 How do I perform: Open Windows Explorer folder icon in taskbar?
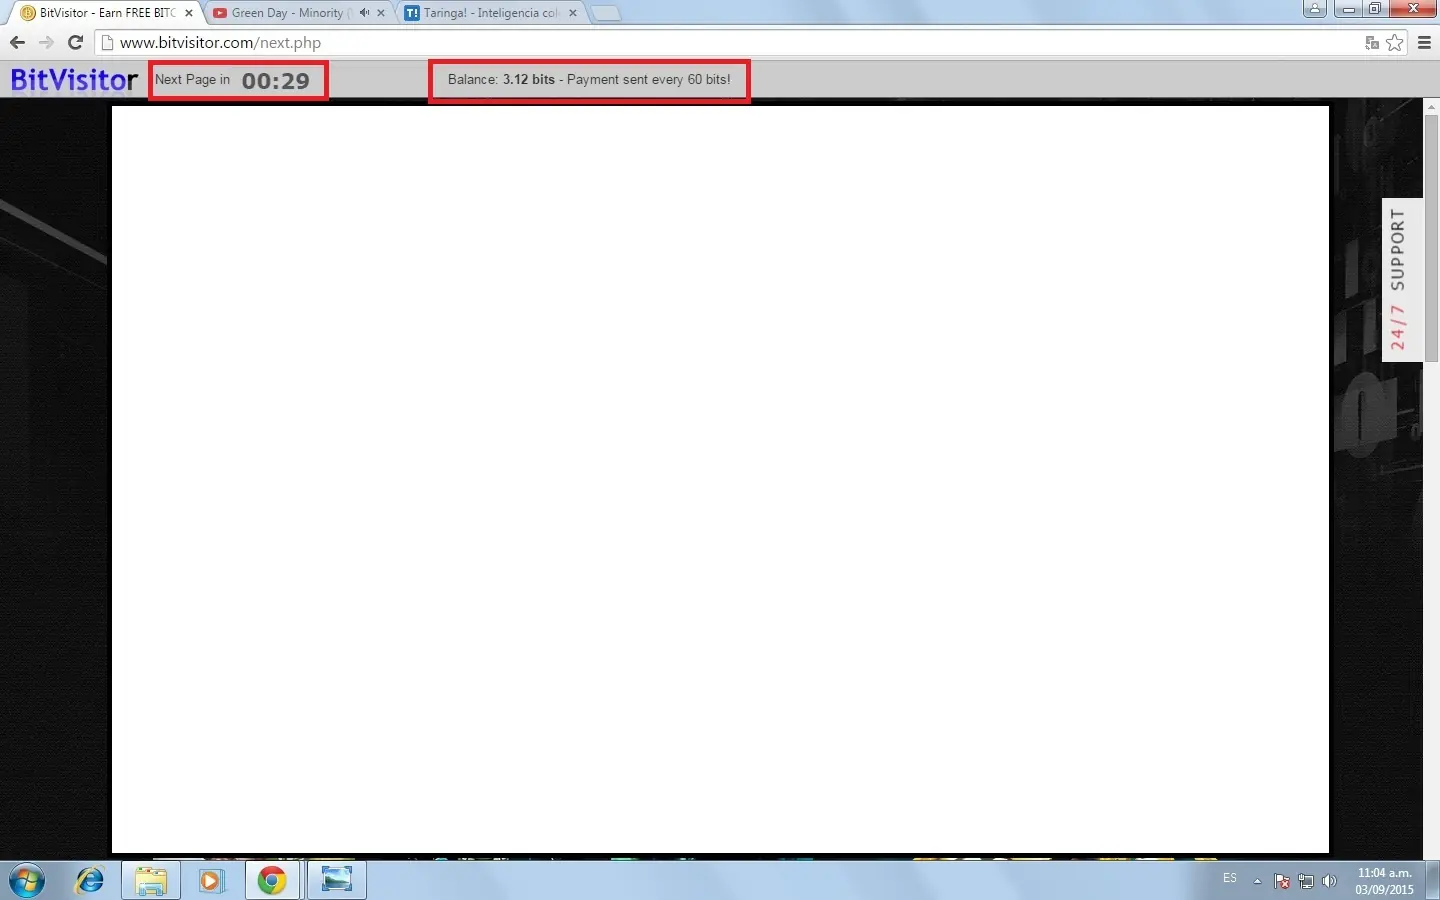151,881
